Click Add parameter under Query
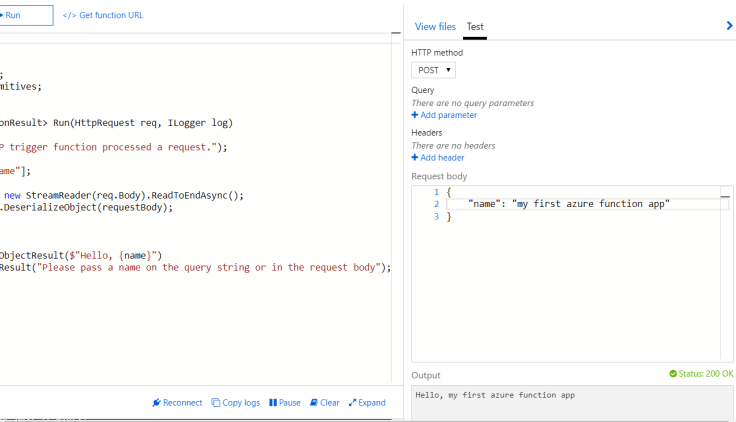Screen dimensions: 736x422 (449, 115)
